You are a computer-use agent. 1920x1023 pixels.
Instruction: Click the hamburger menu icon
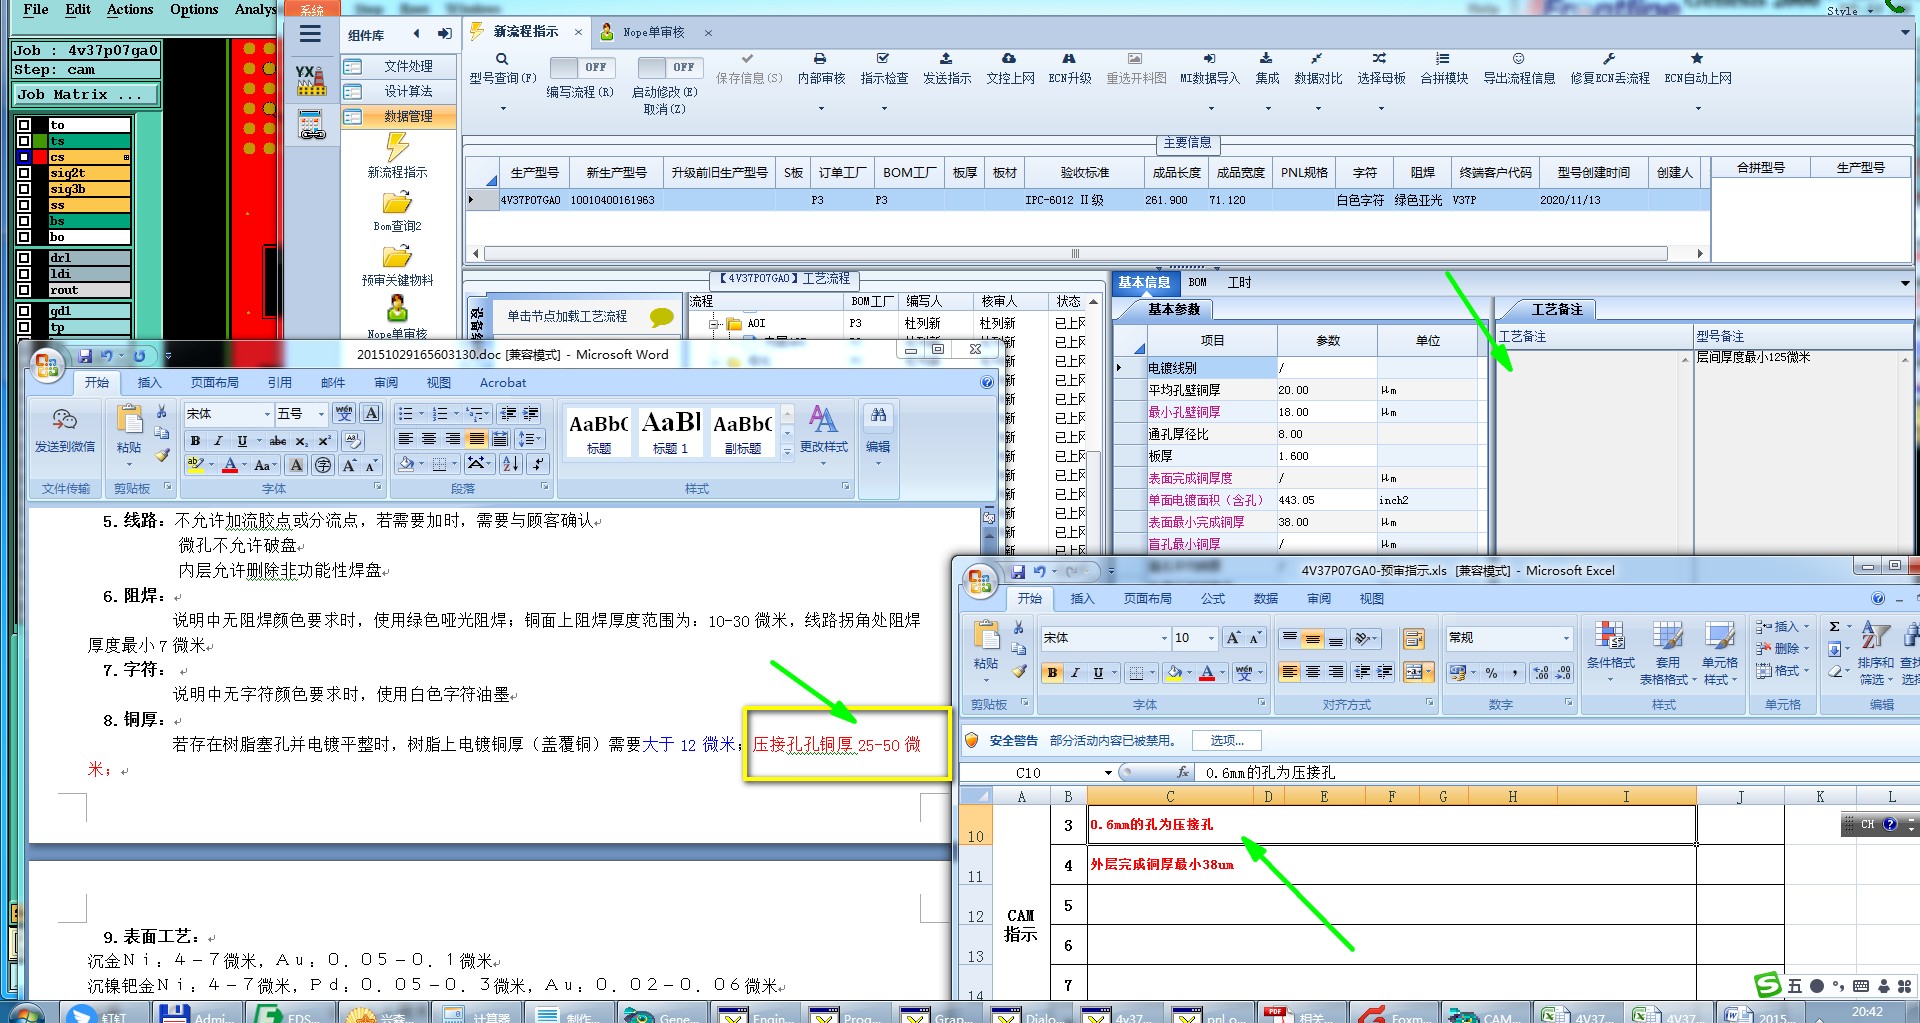[x=311, y=34]
